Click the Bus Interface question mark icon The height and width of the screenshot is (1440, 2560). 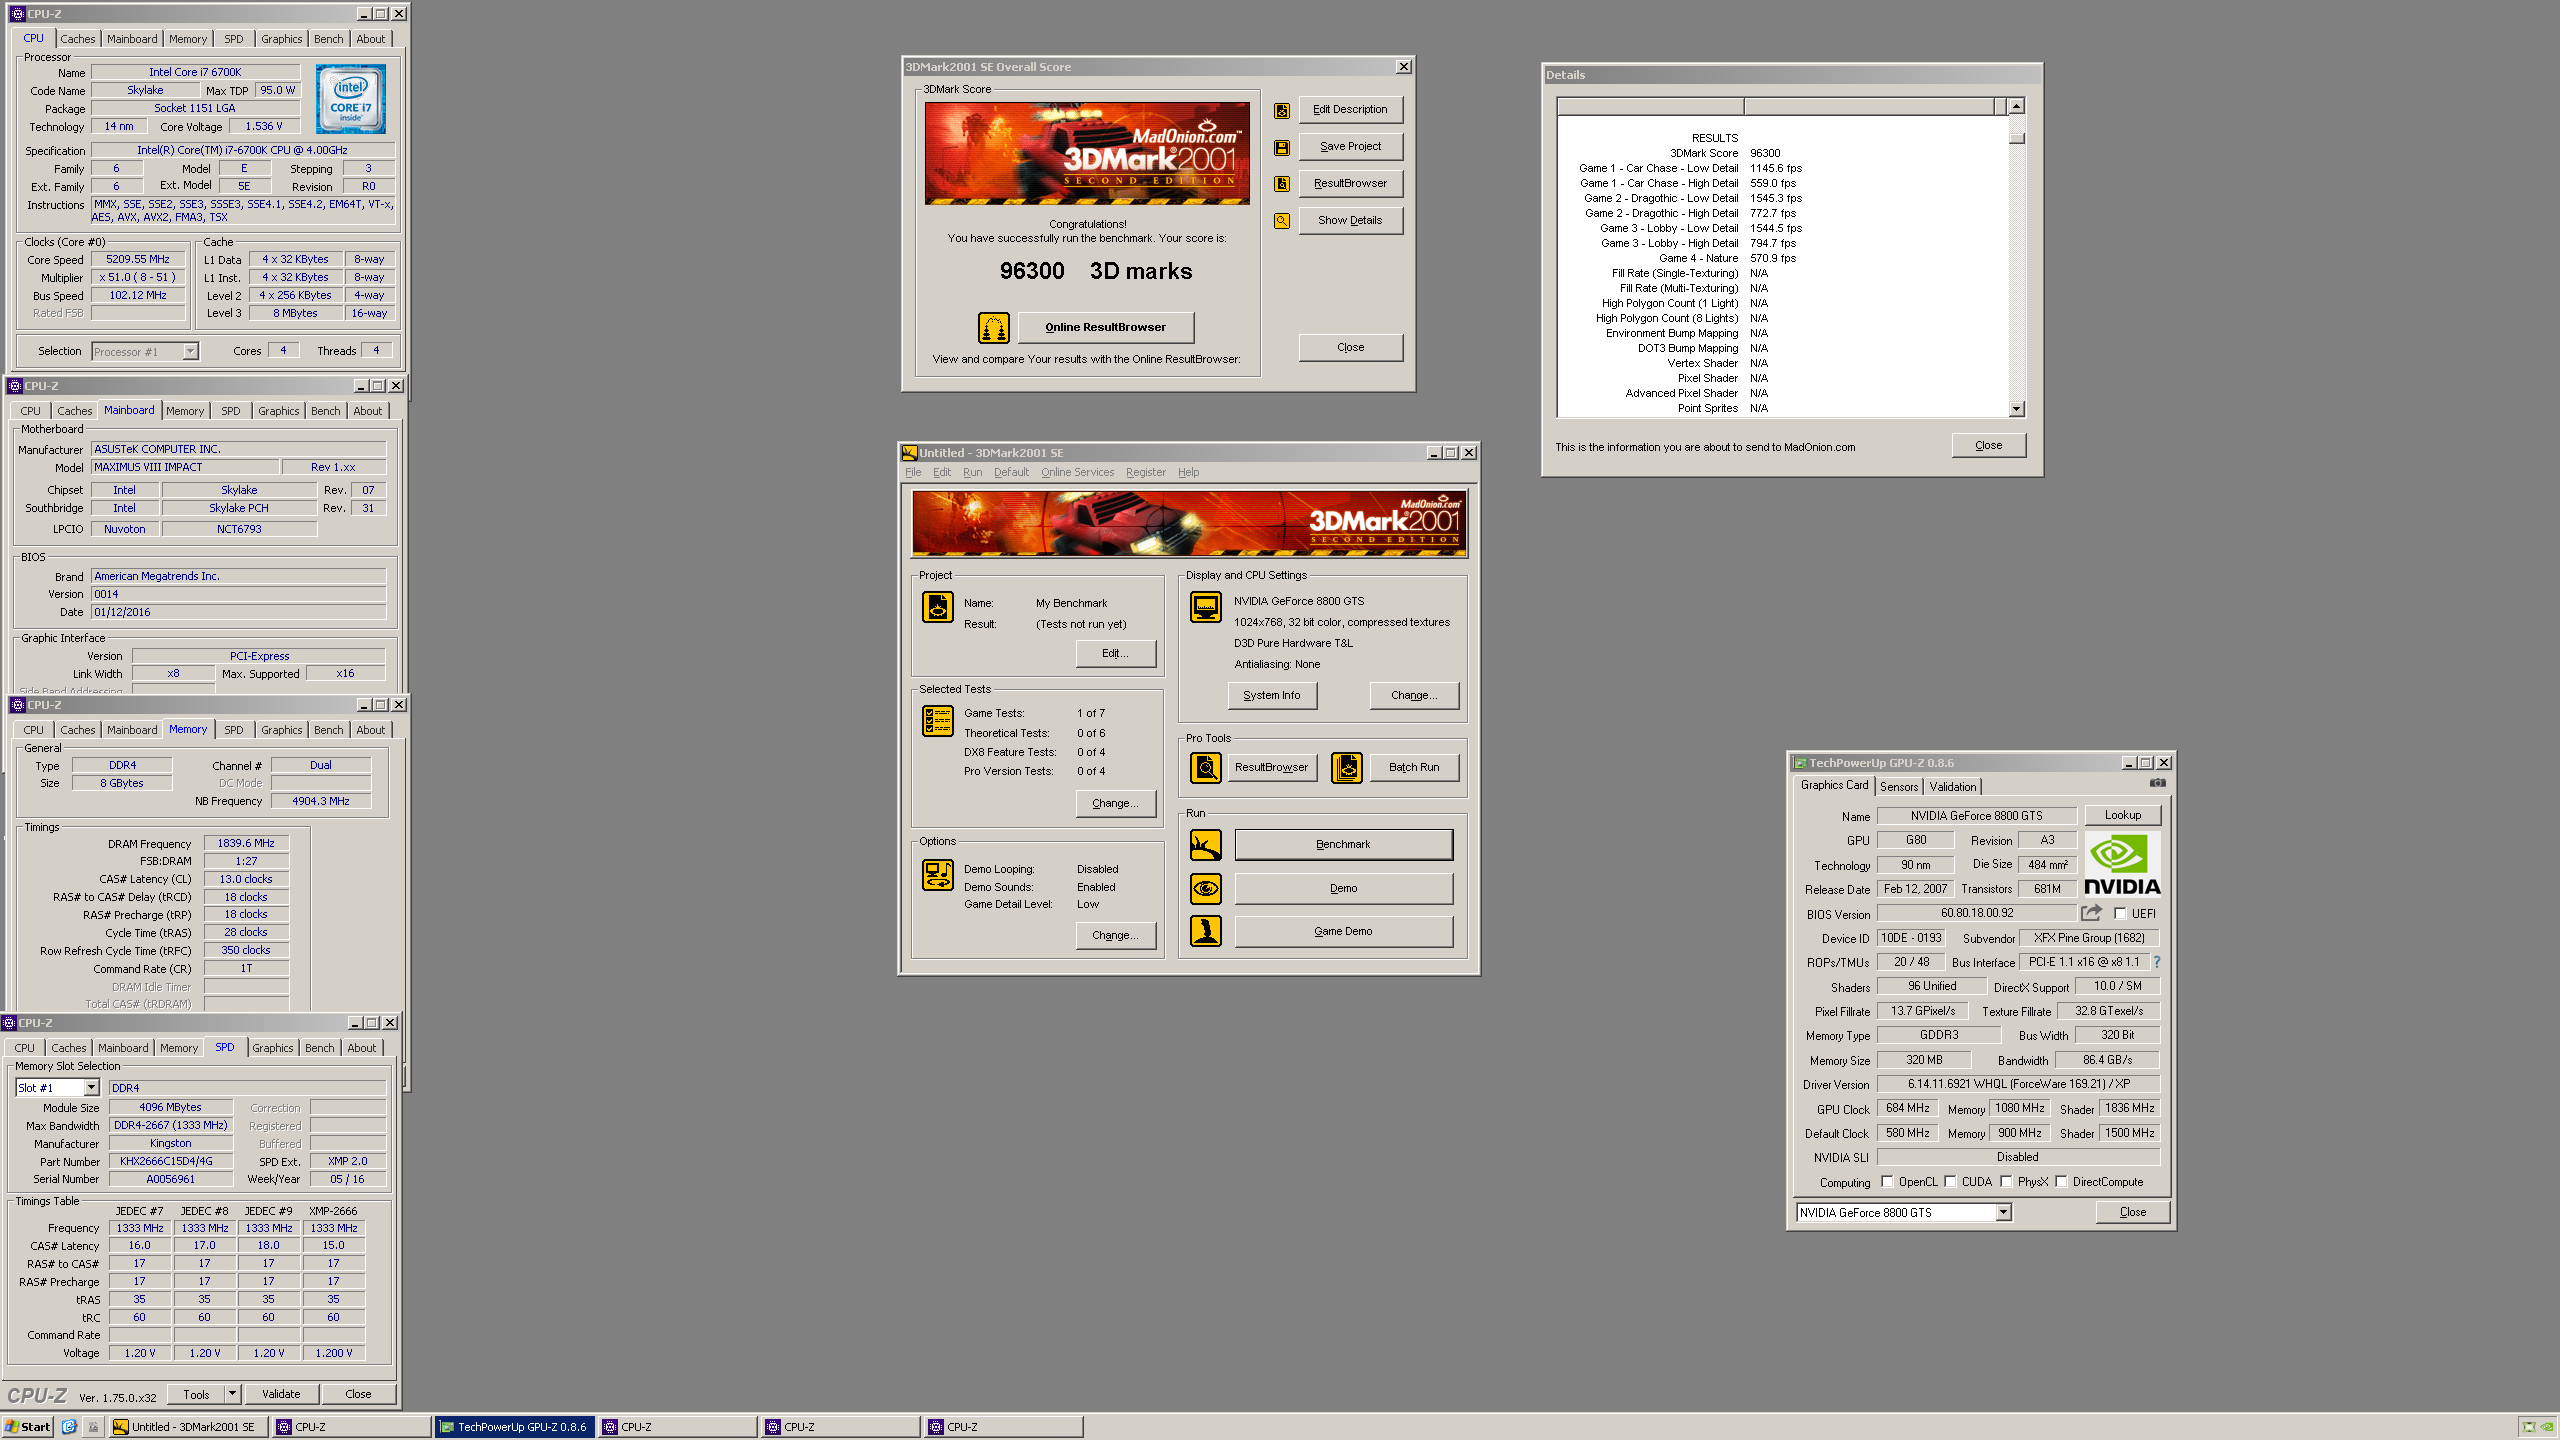click(2157, 962)
